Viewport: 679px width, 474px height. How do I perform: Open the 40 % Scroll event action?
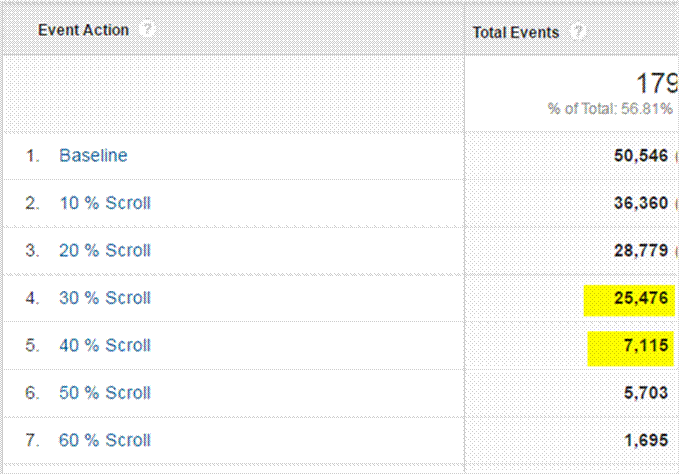(x=105, y=345)
